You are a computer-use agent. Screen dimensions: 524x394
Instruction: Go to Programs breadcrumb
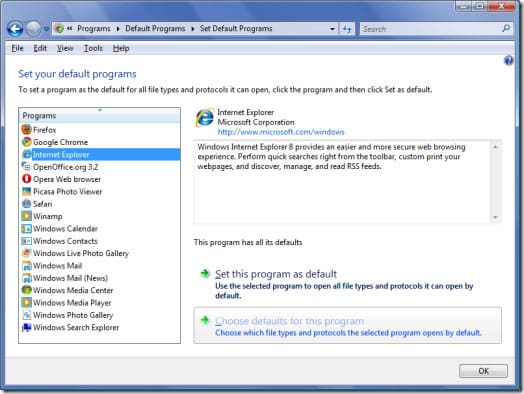point(94,29)
